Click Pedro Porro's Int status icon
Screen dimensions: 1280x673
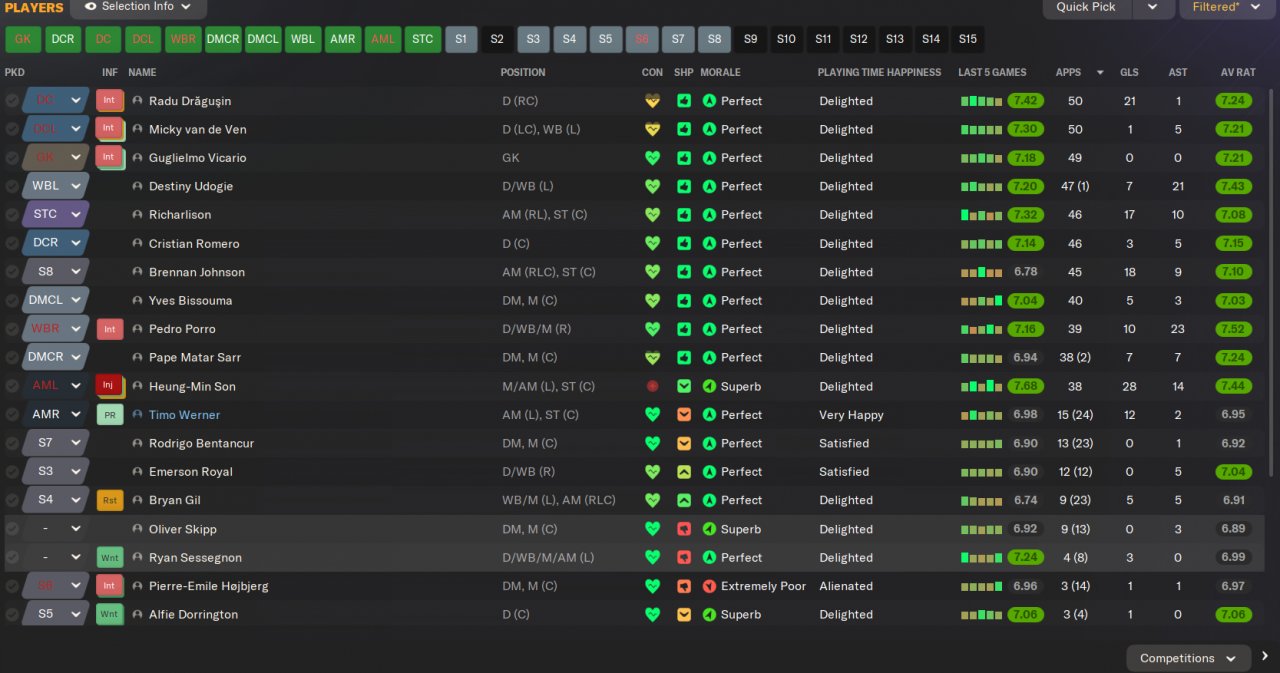(x=109, y=329)
